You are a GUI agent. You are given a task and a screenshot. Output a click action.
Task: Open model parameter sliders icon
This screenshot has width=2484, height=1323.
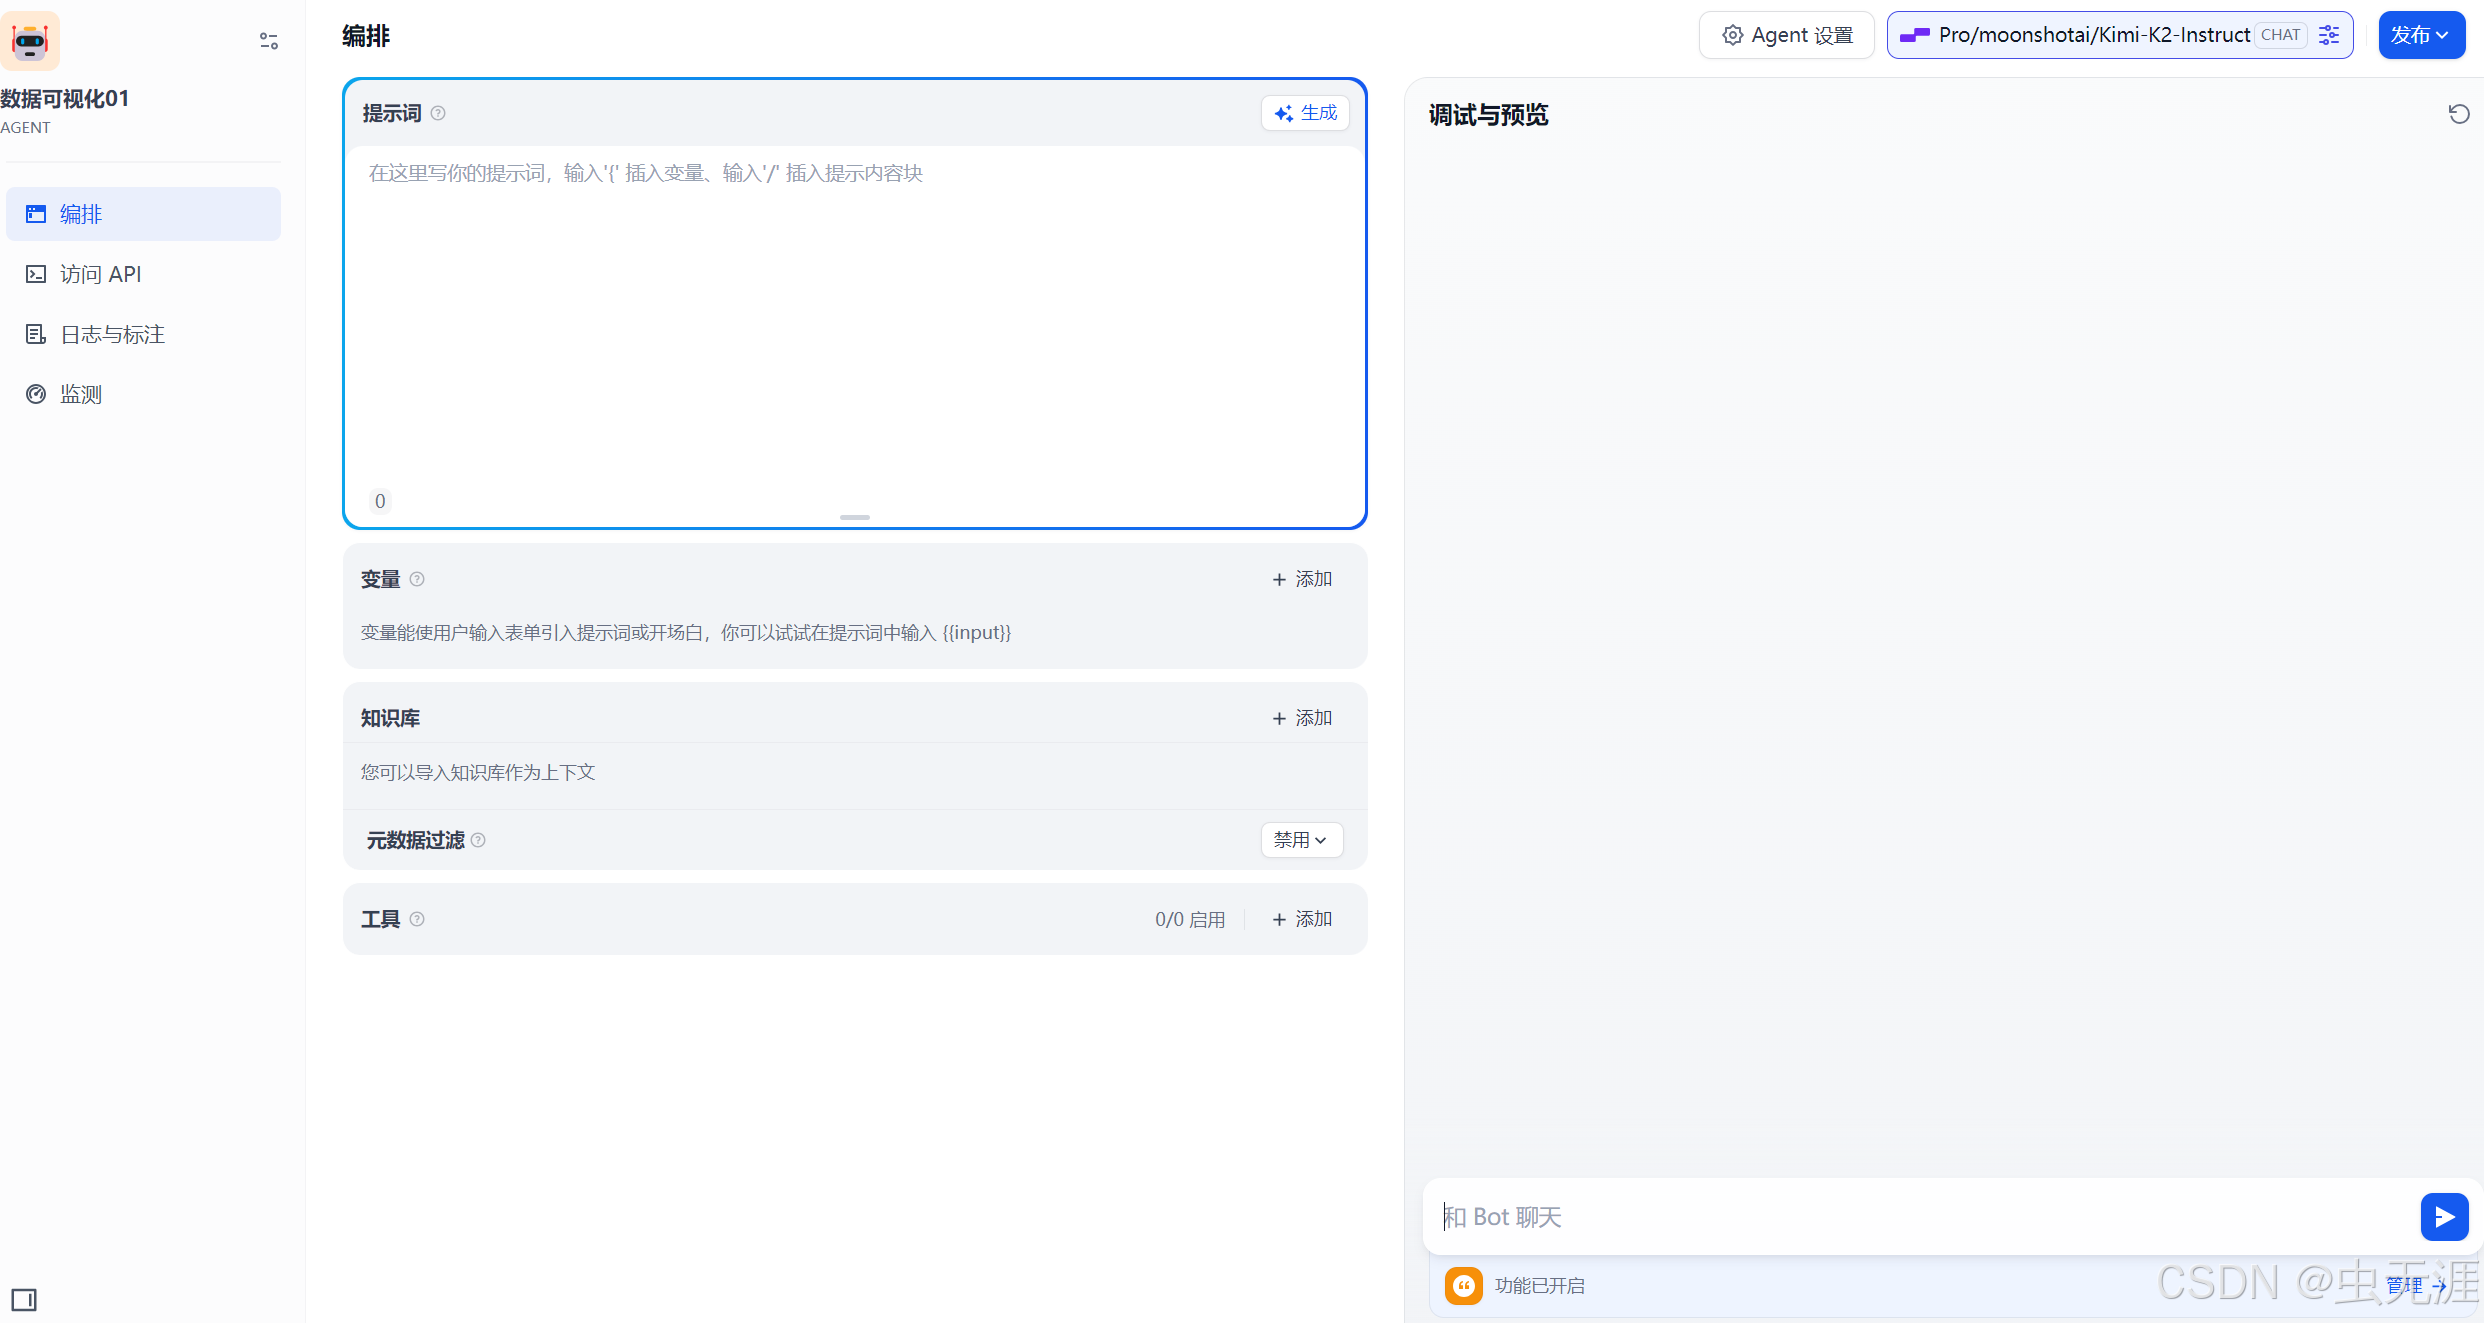(x=2329, y=35)
